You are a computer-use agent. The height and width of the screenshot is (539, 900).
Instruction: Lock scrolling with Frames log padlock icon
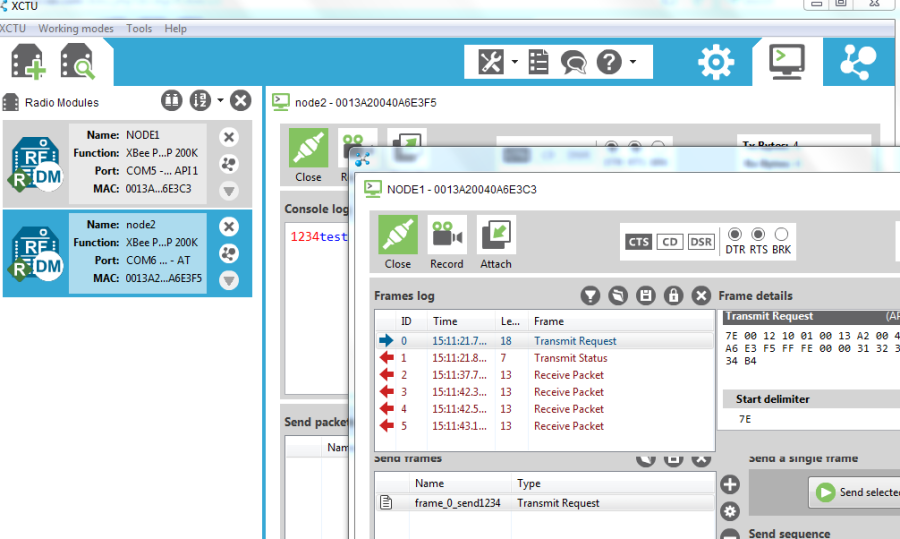(x=673, y=296)
